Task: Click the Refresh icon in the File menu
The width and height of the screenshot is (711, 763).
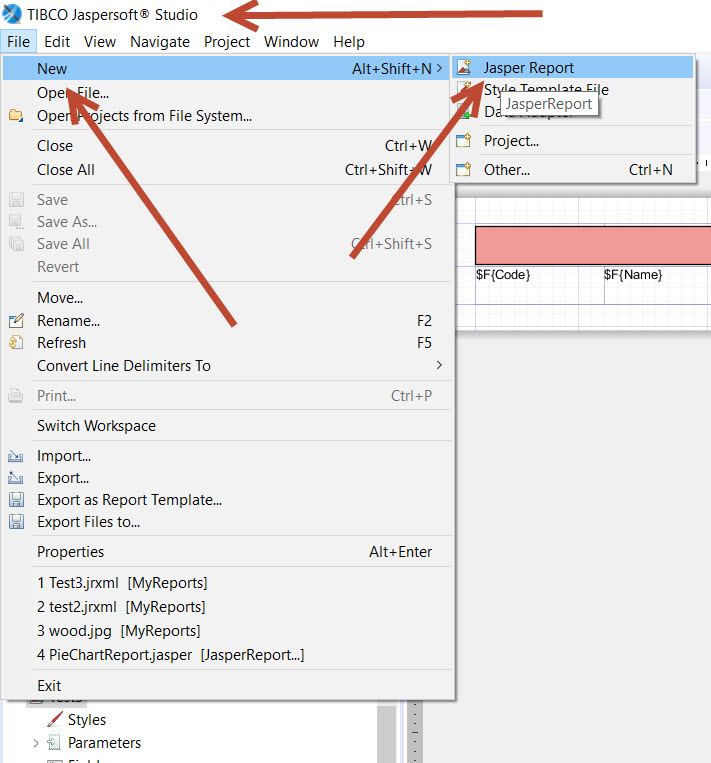Action: pos(16,343)
